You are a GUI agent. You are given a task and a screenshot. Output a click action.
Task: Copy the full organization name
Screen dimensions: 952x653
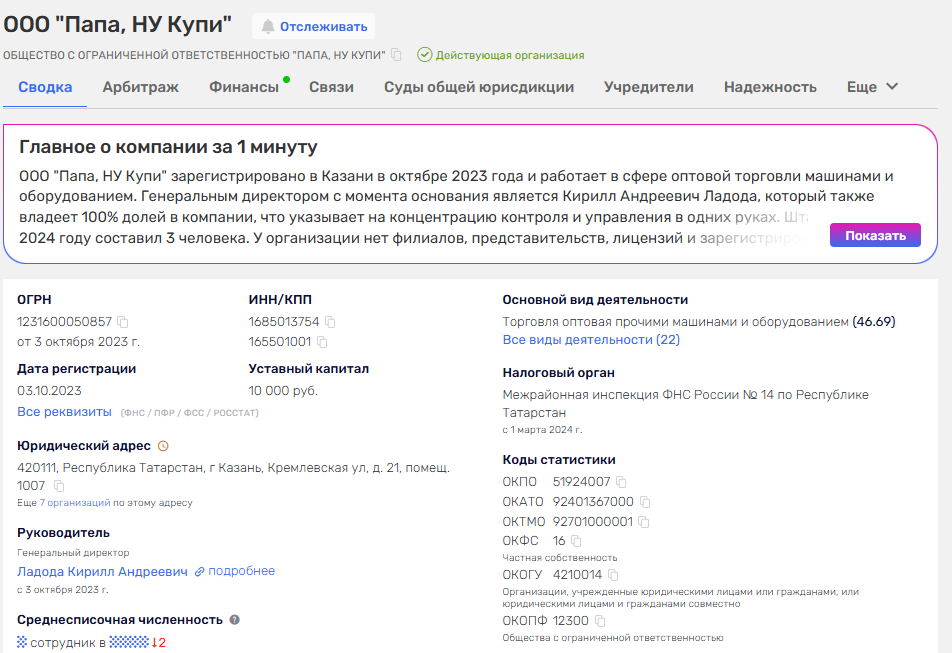point(396,55)
